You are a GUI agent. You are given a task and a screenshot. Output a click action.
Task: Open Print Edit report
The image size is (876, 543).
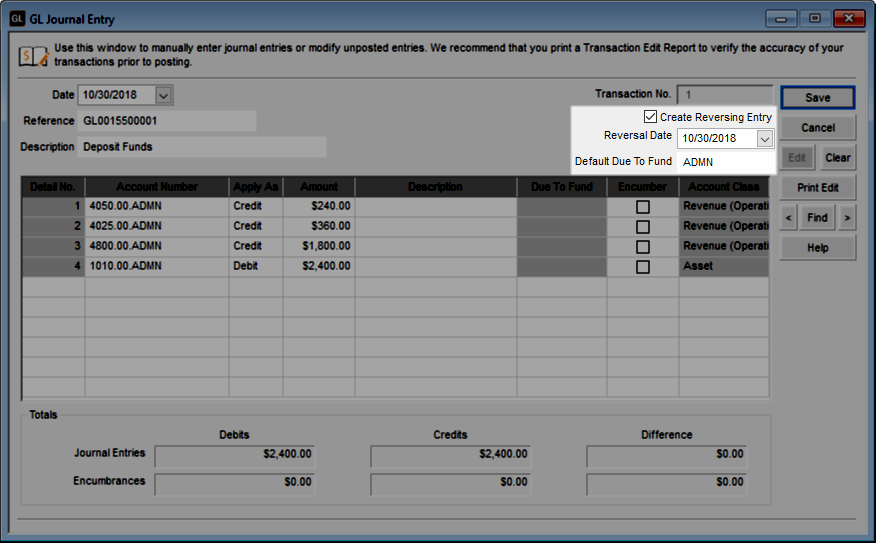[817, 187]
